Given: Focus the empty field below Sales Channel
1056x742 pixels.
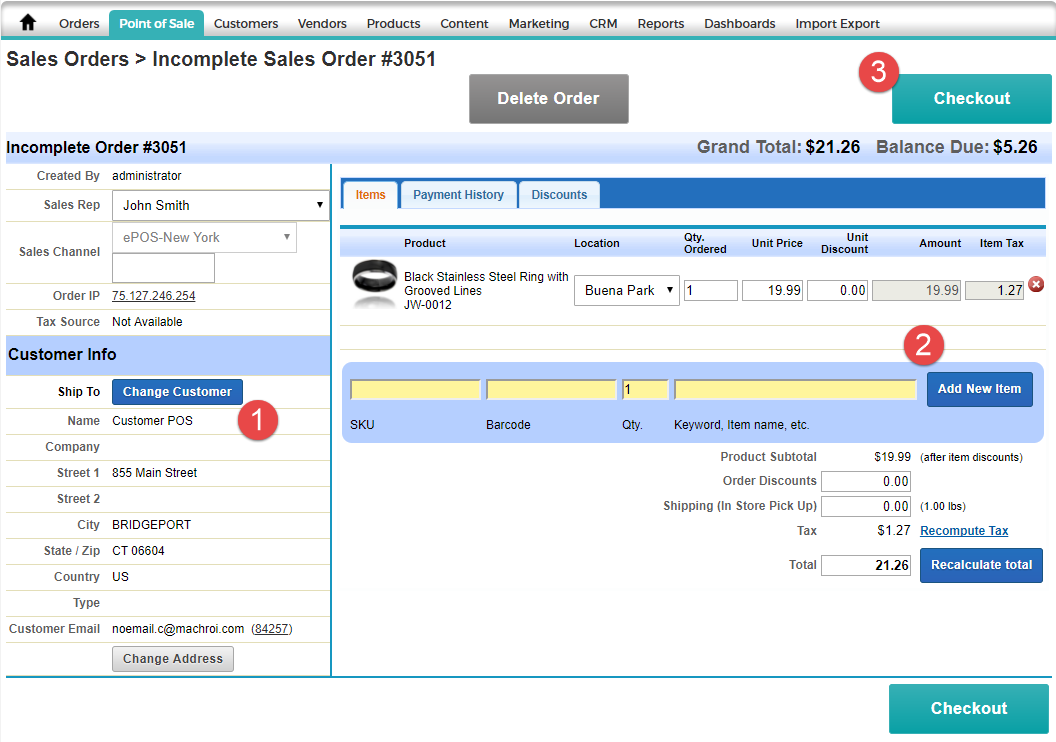Looking at the screenshot, I should tap(163, 268).
